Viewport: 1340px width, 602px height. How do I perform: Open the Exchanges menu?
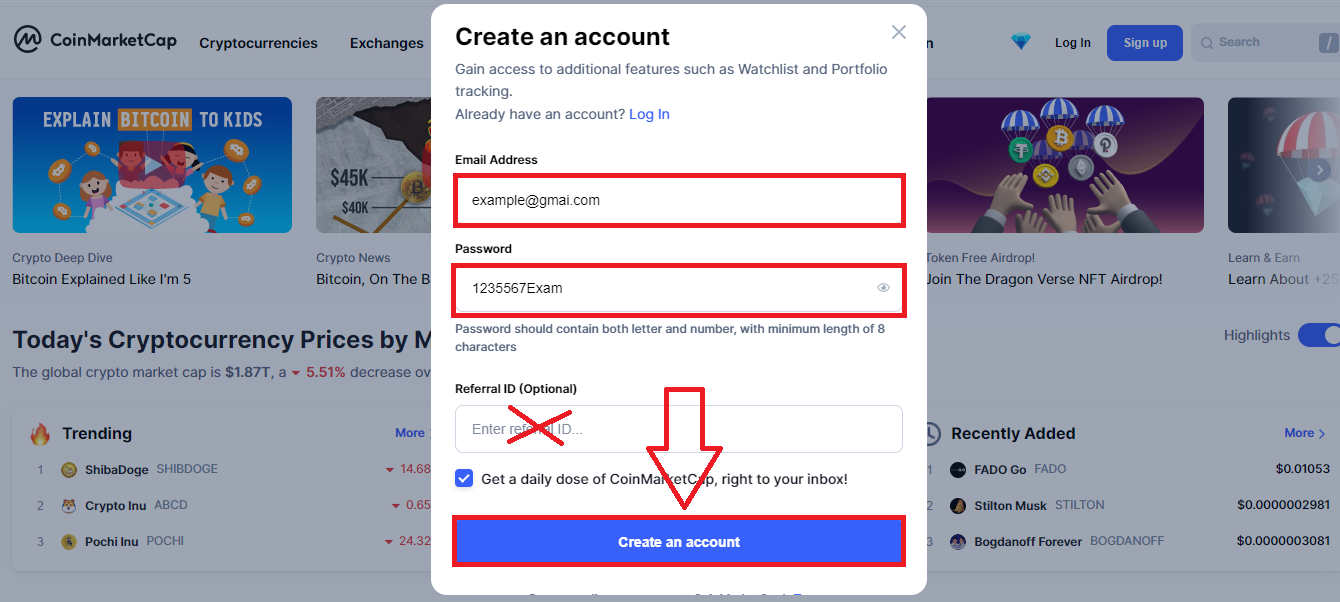[x=386, y=43]
